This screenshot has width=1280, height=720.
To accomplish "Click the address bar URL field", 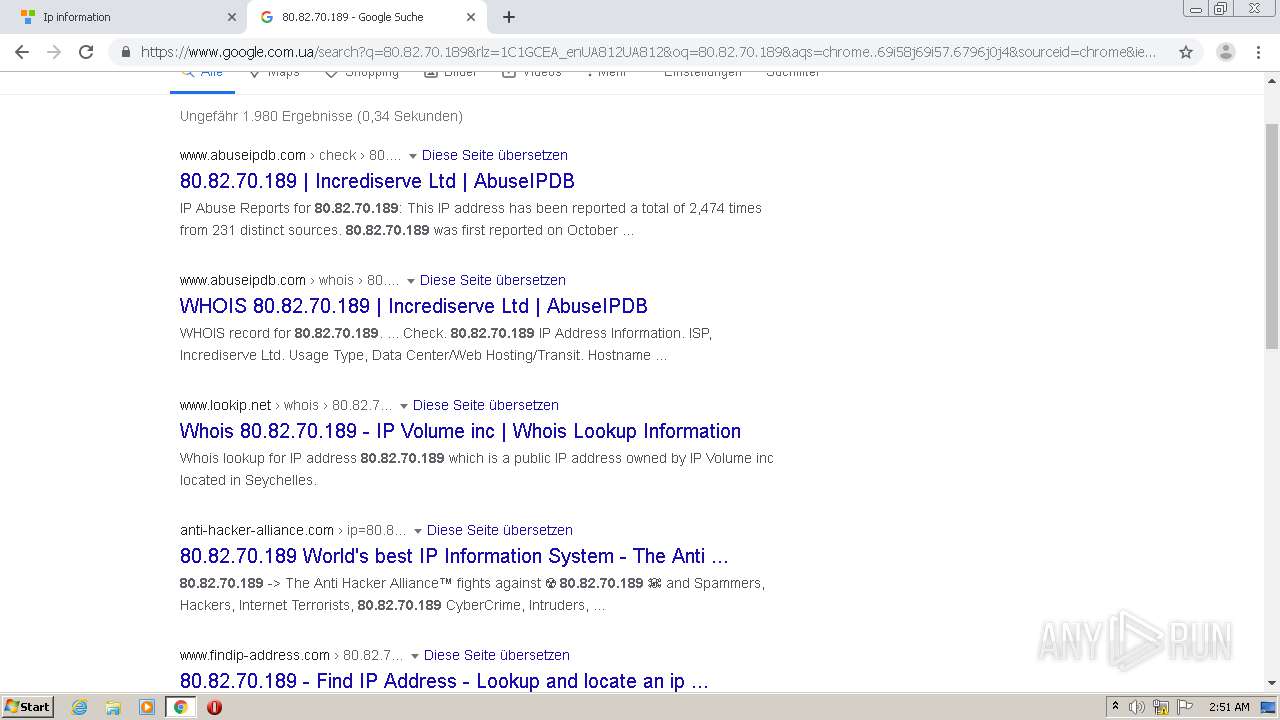I will 648,52.
